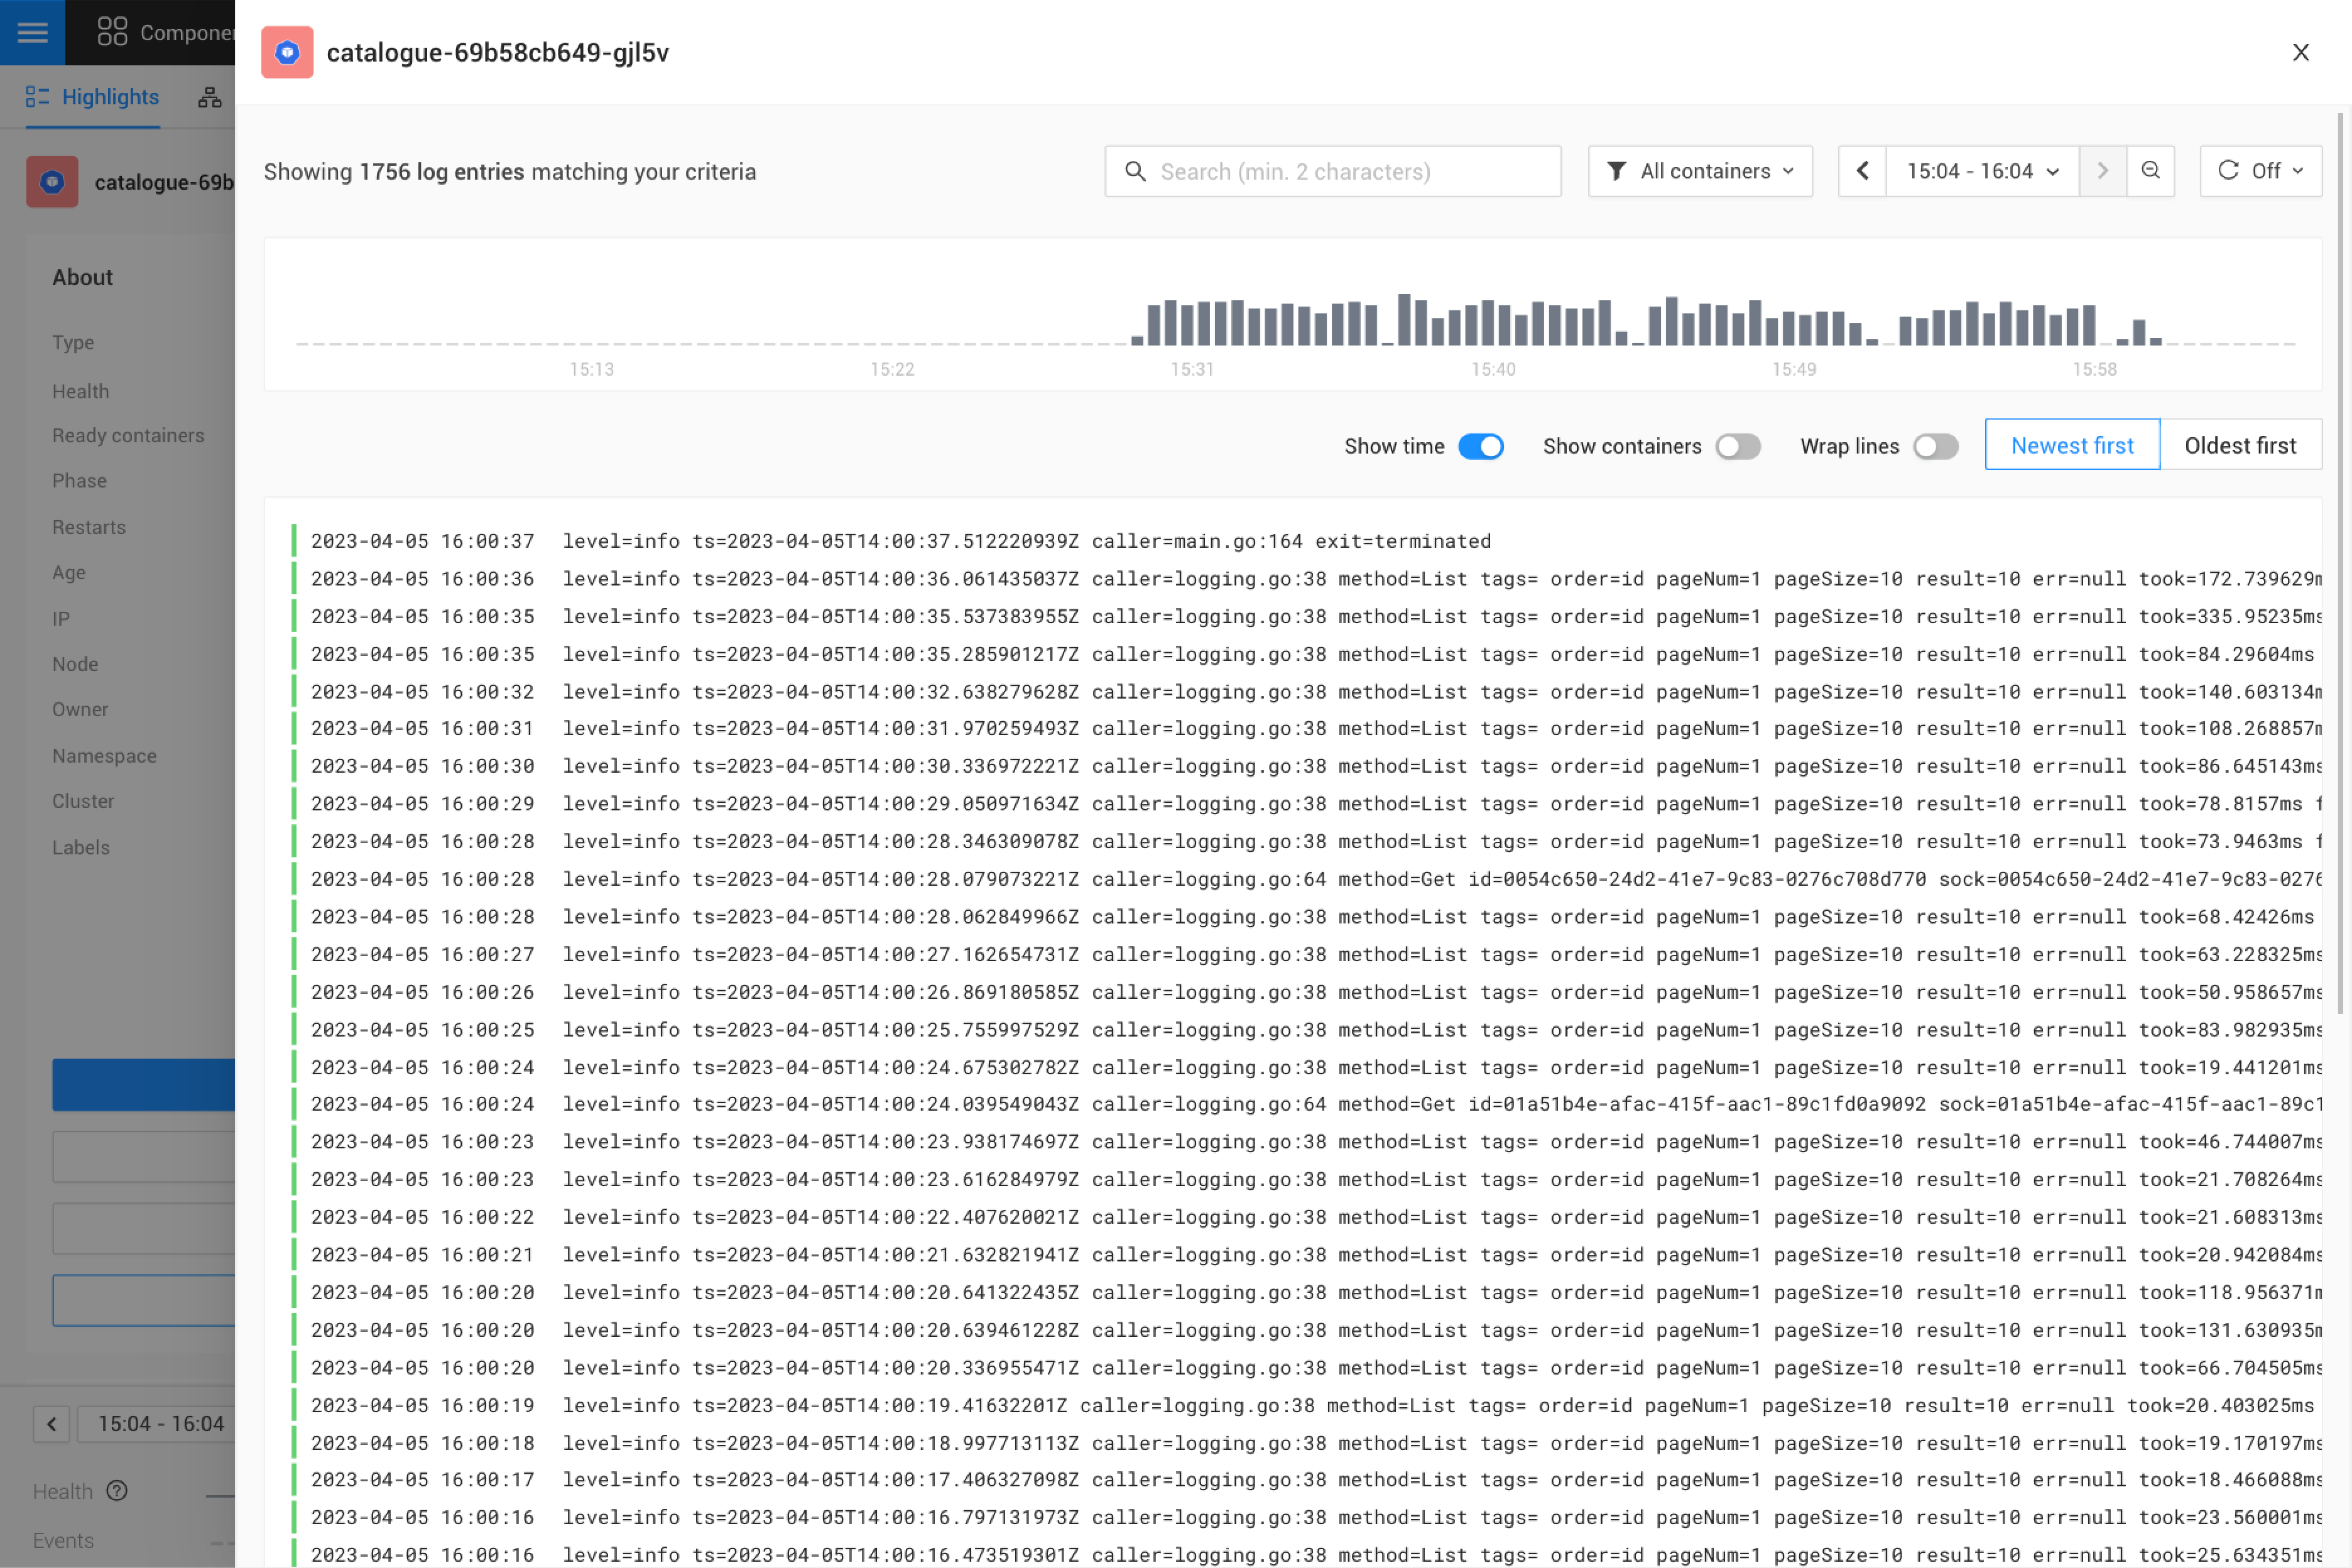Click the Newest first sort button
Viewport: 2352px width, 1568px height.
[x=2071, y=445]
